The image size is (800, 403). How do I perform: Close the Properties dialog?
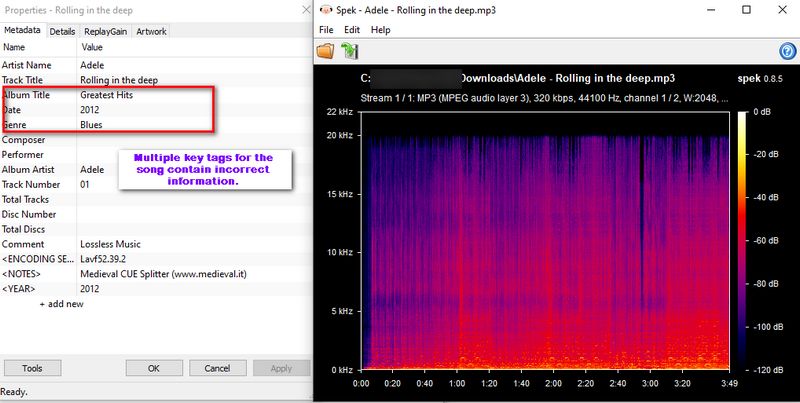306,10
